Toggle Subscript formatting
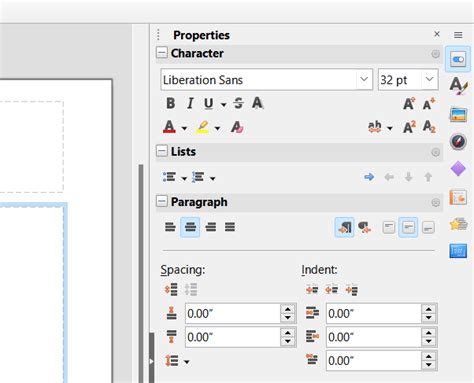Viewport: 474px width, 383px height. click(x=429, y=127)
